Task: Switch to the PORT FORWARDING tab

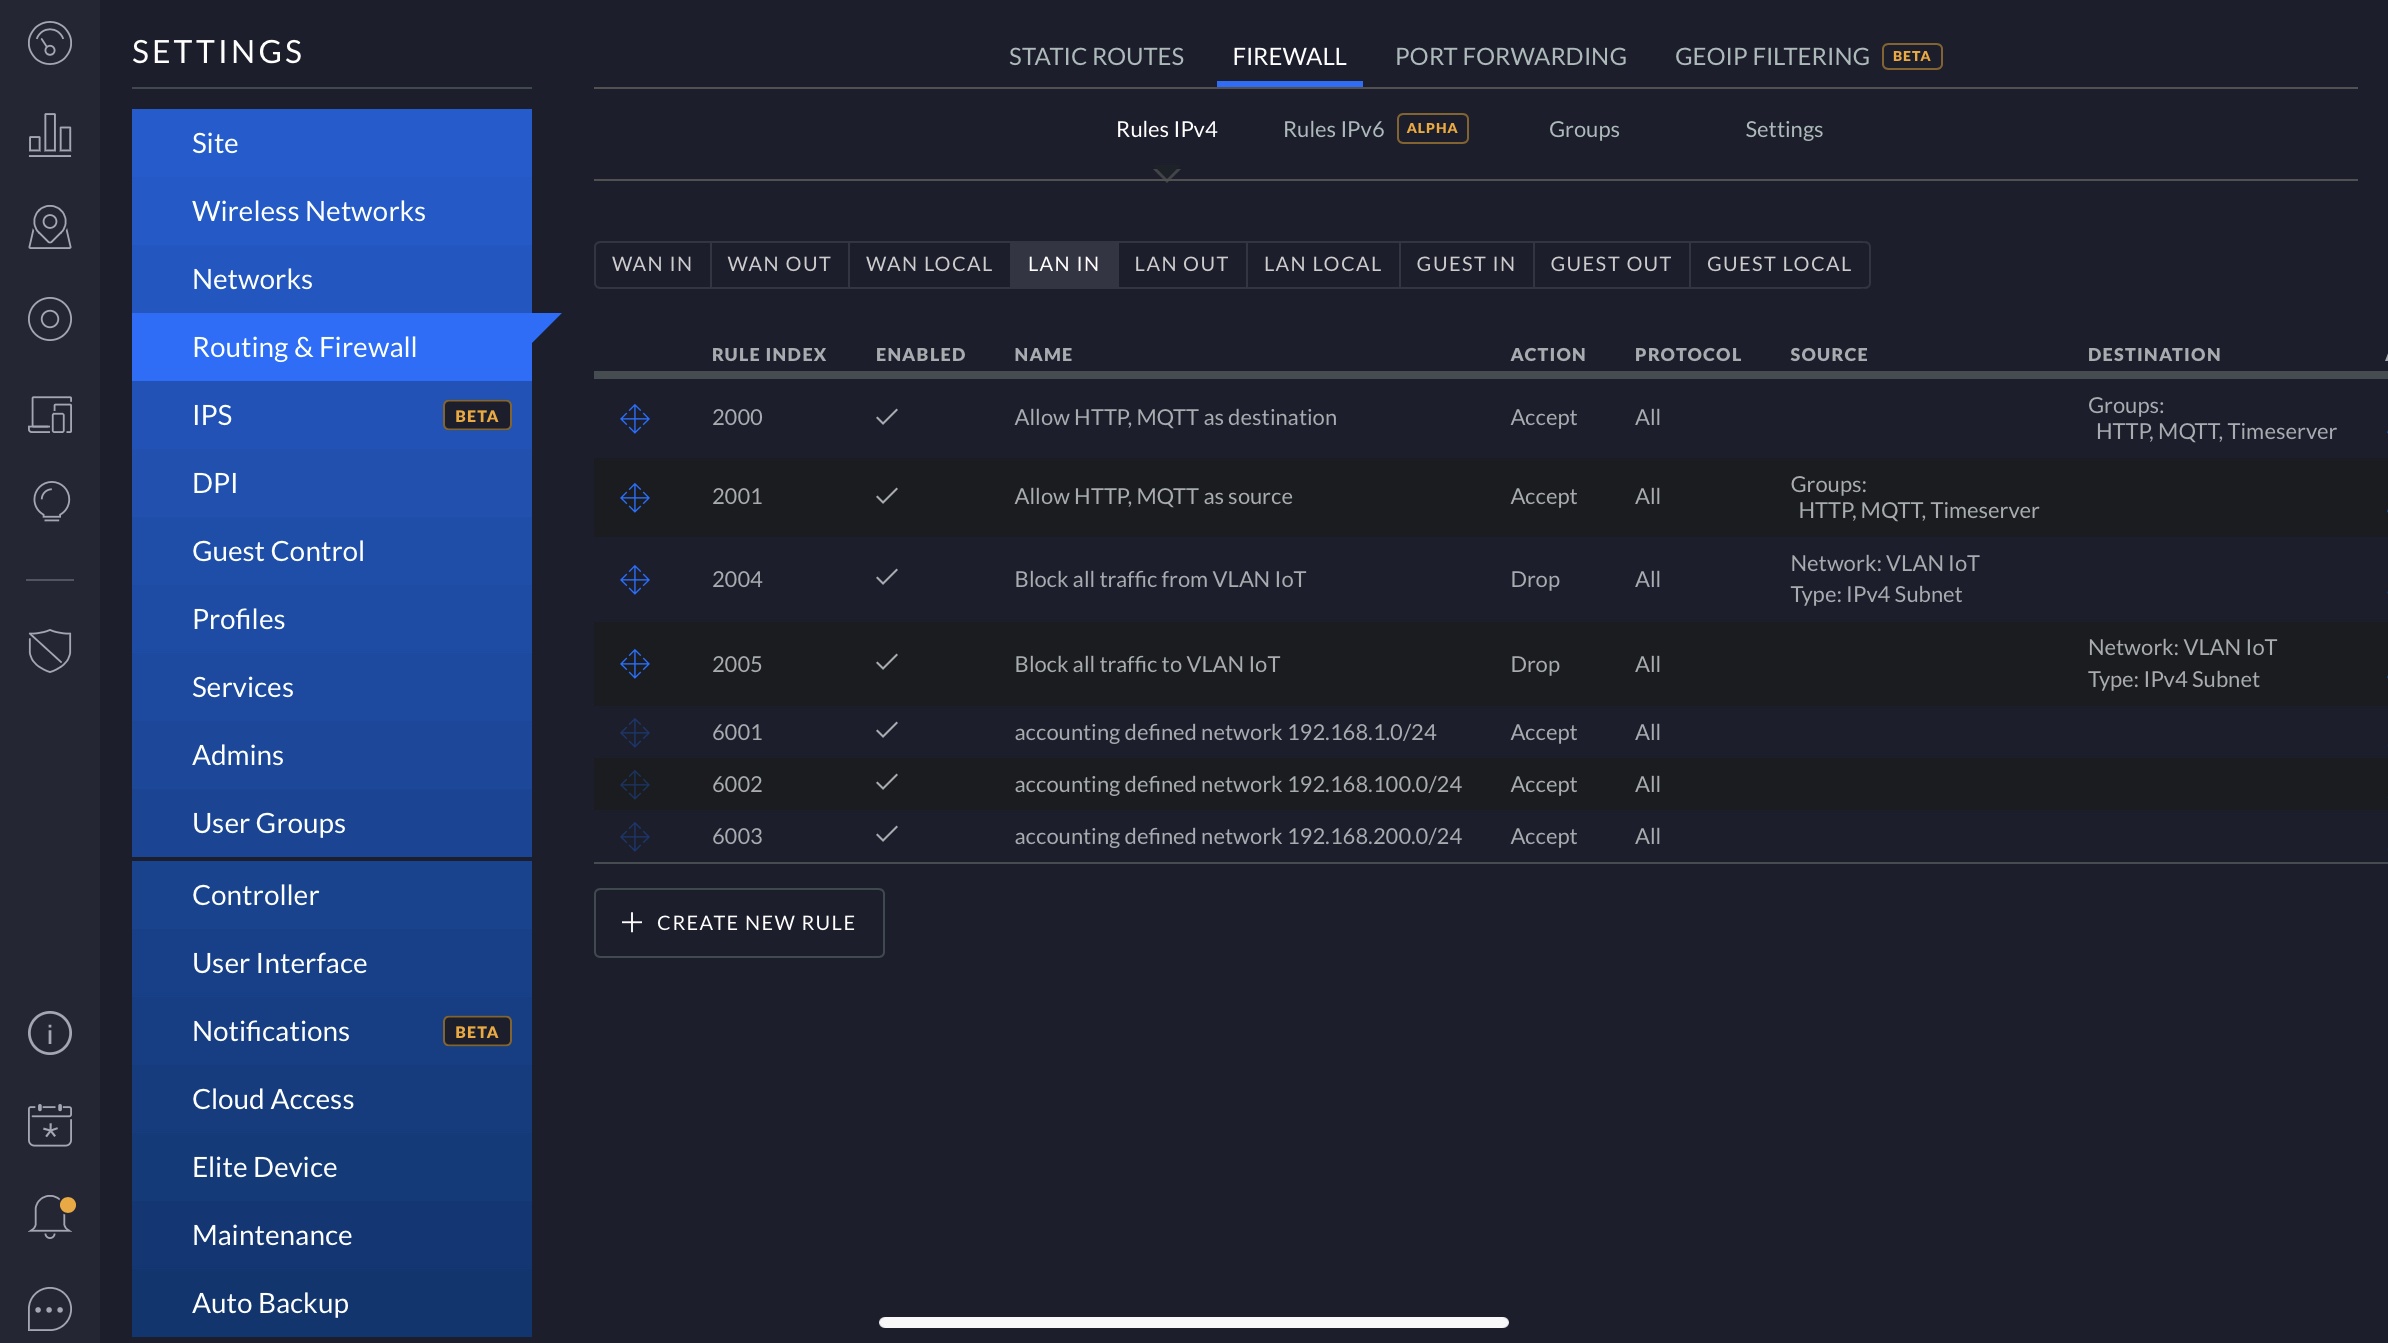Action: click(x=1510, y=56)
